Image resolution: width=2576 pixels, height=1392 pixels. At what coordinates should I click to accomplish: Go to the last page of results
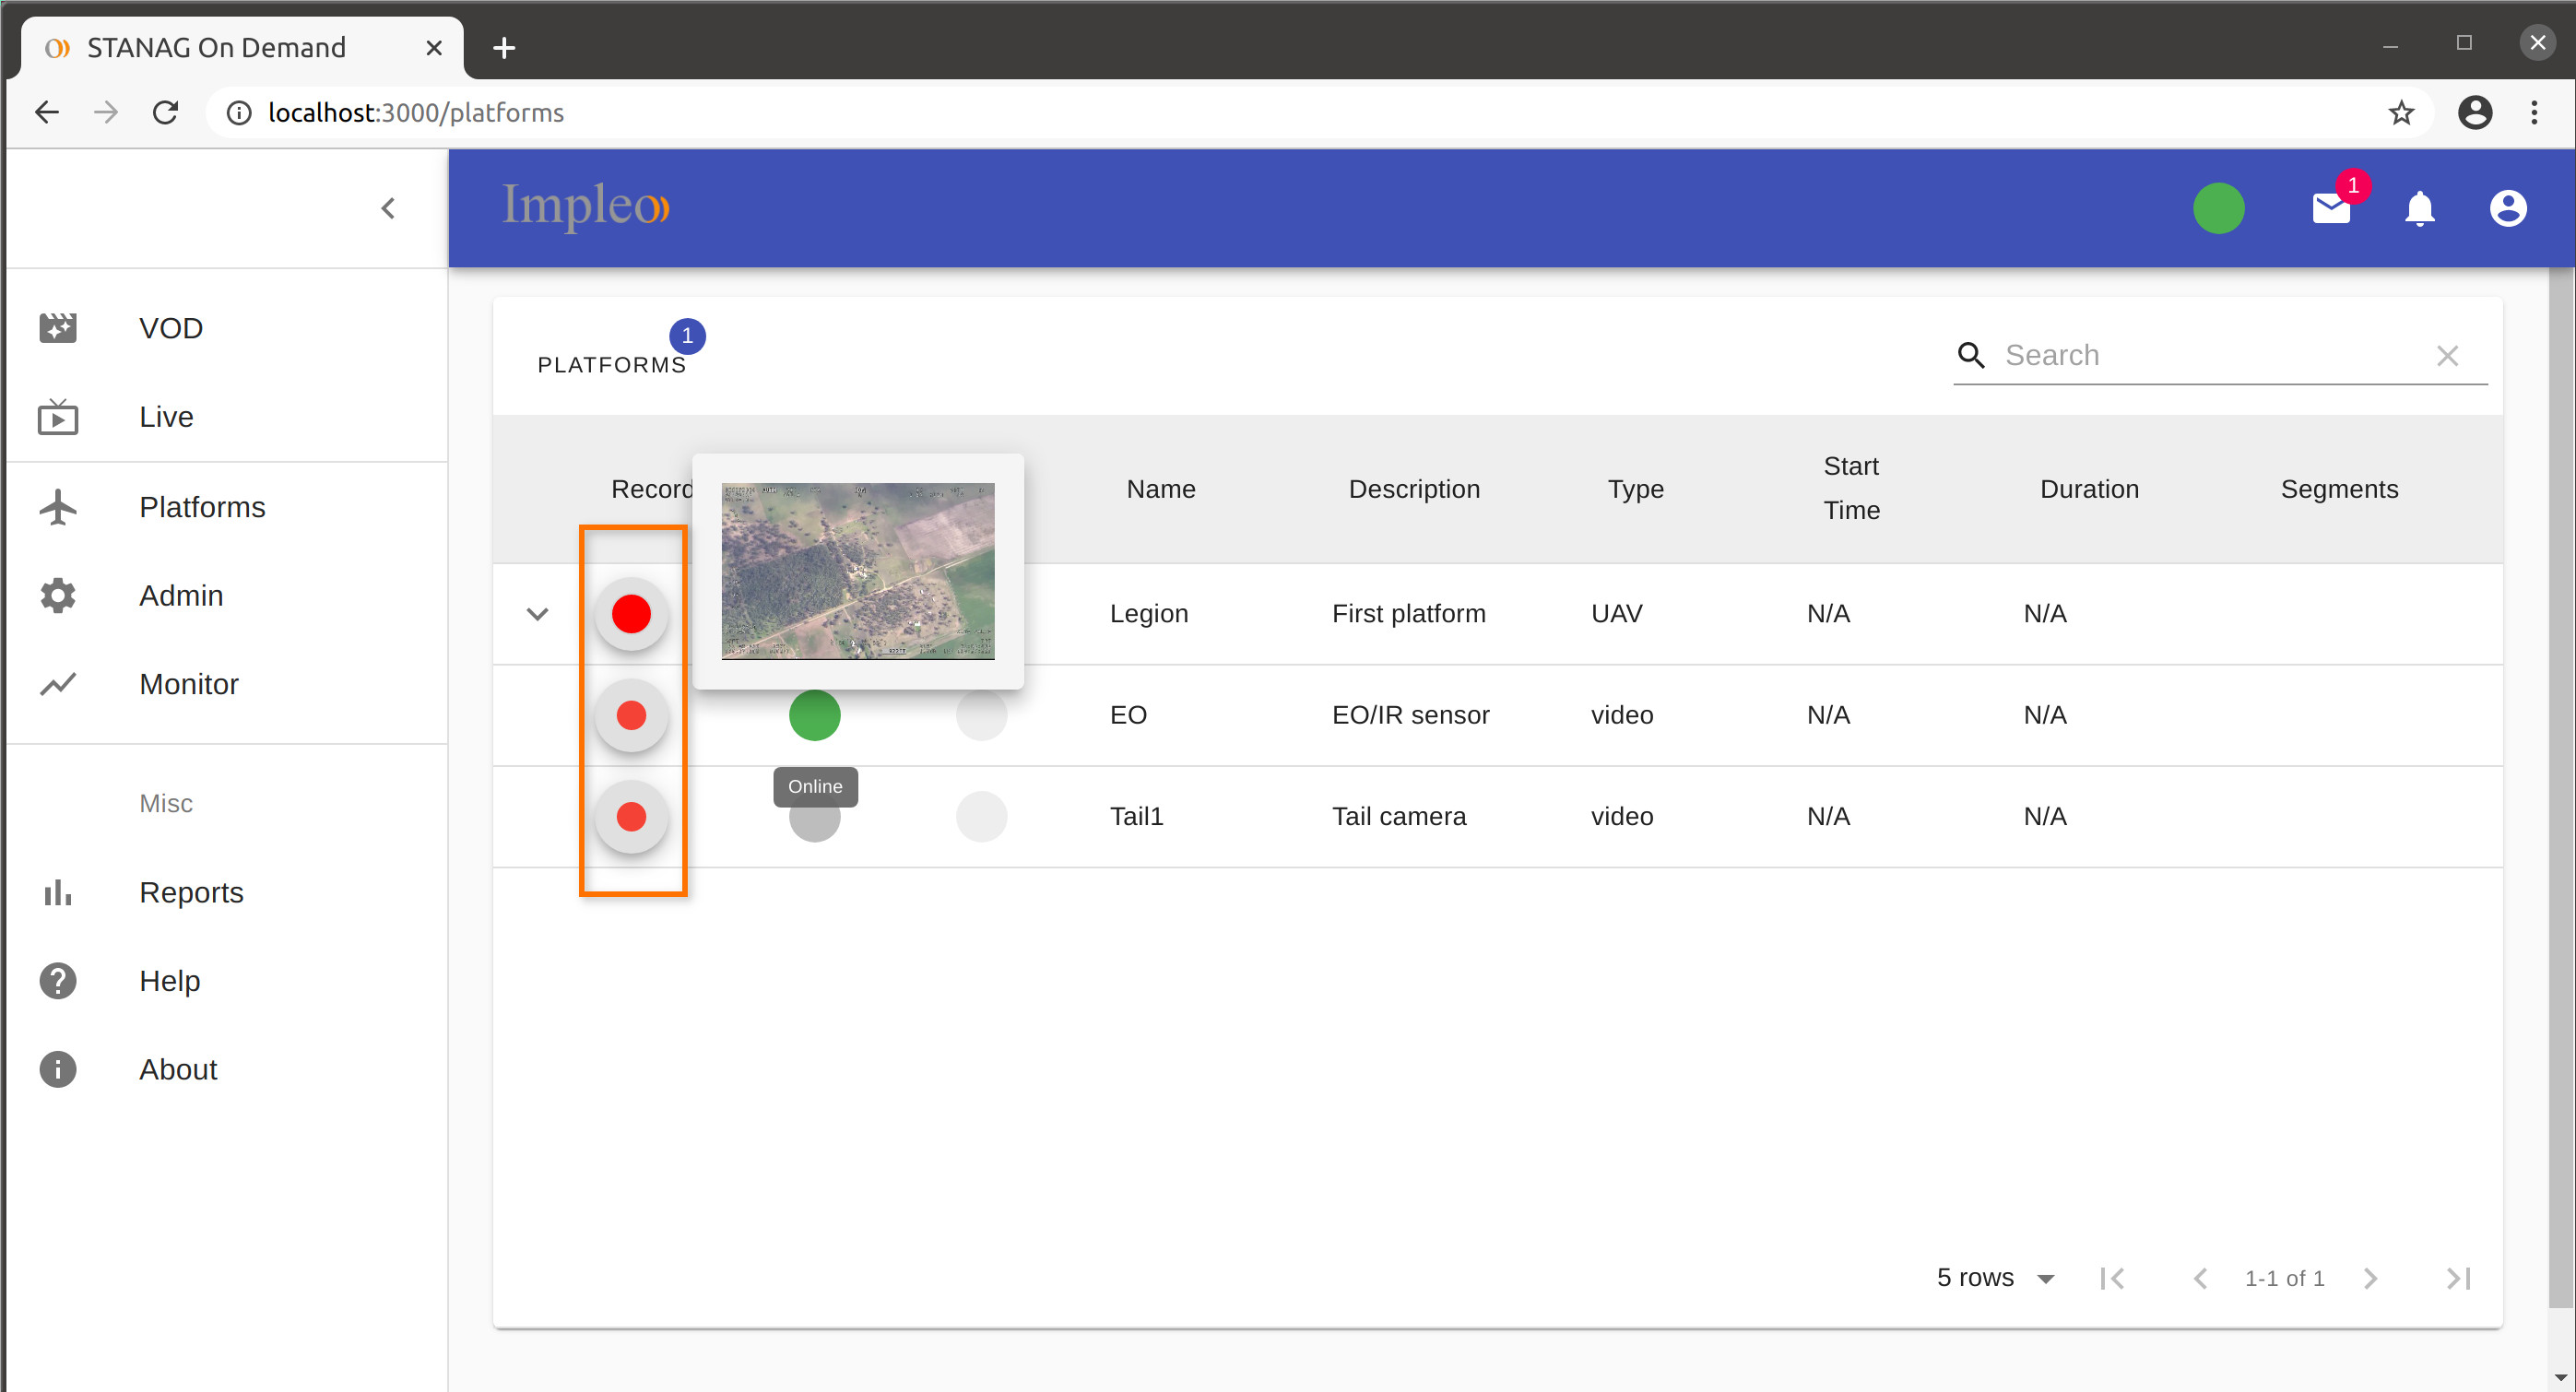pyautogui.click(x=2459, y=1278)
